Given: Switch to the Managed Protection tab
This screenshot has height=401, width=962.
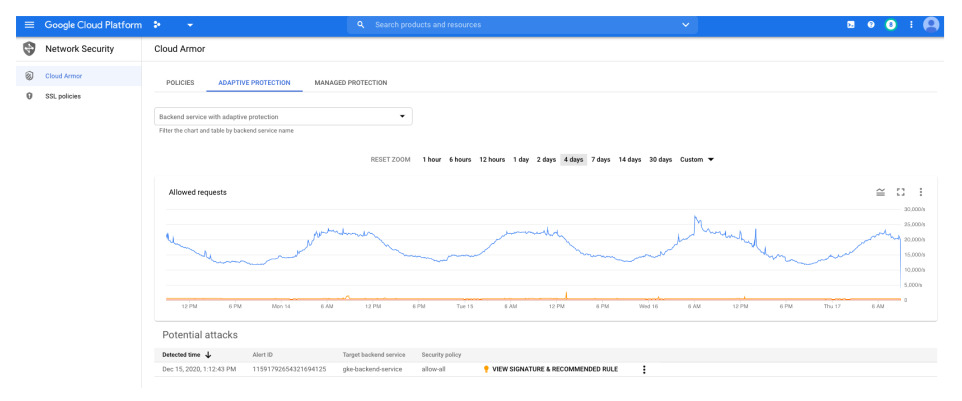Looking at the screenshot, I should (x=350, y=83).
